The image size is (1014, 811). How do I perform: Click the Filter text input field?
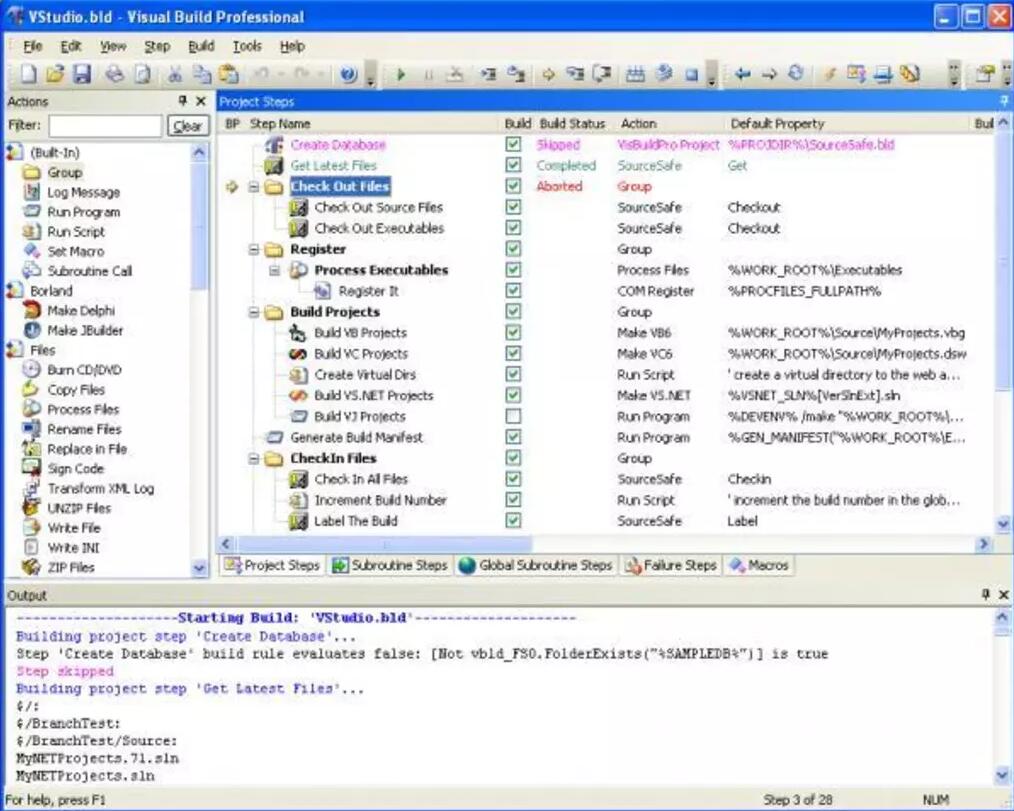(105, 126)
